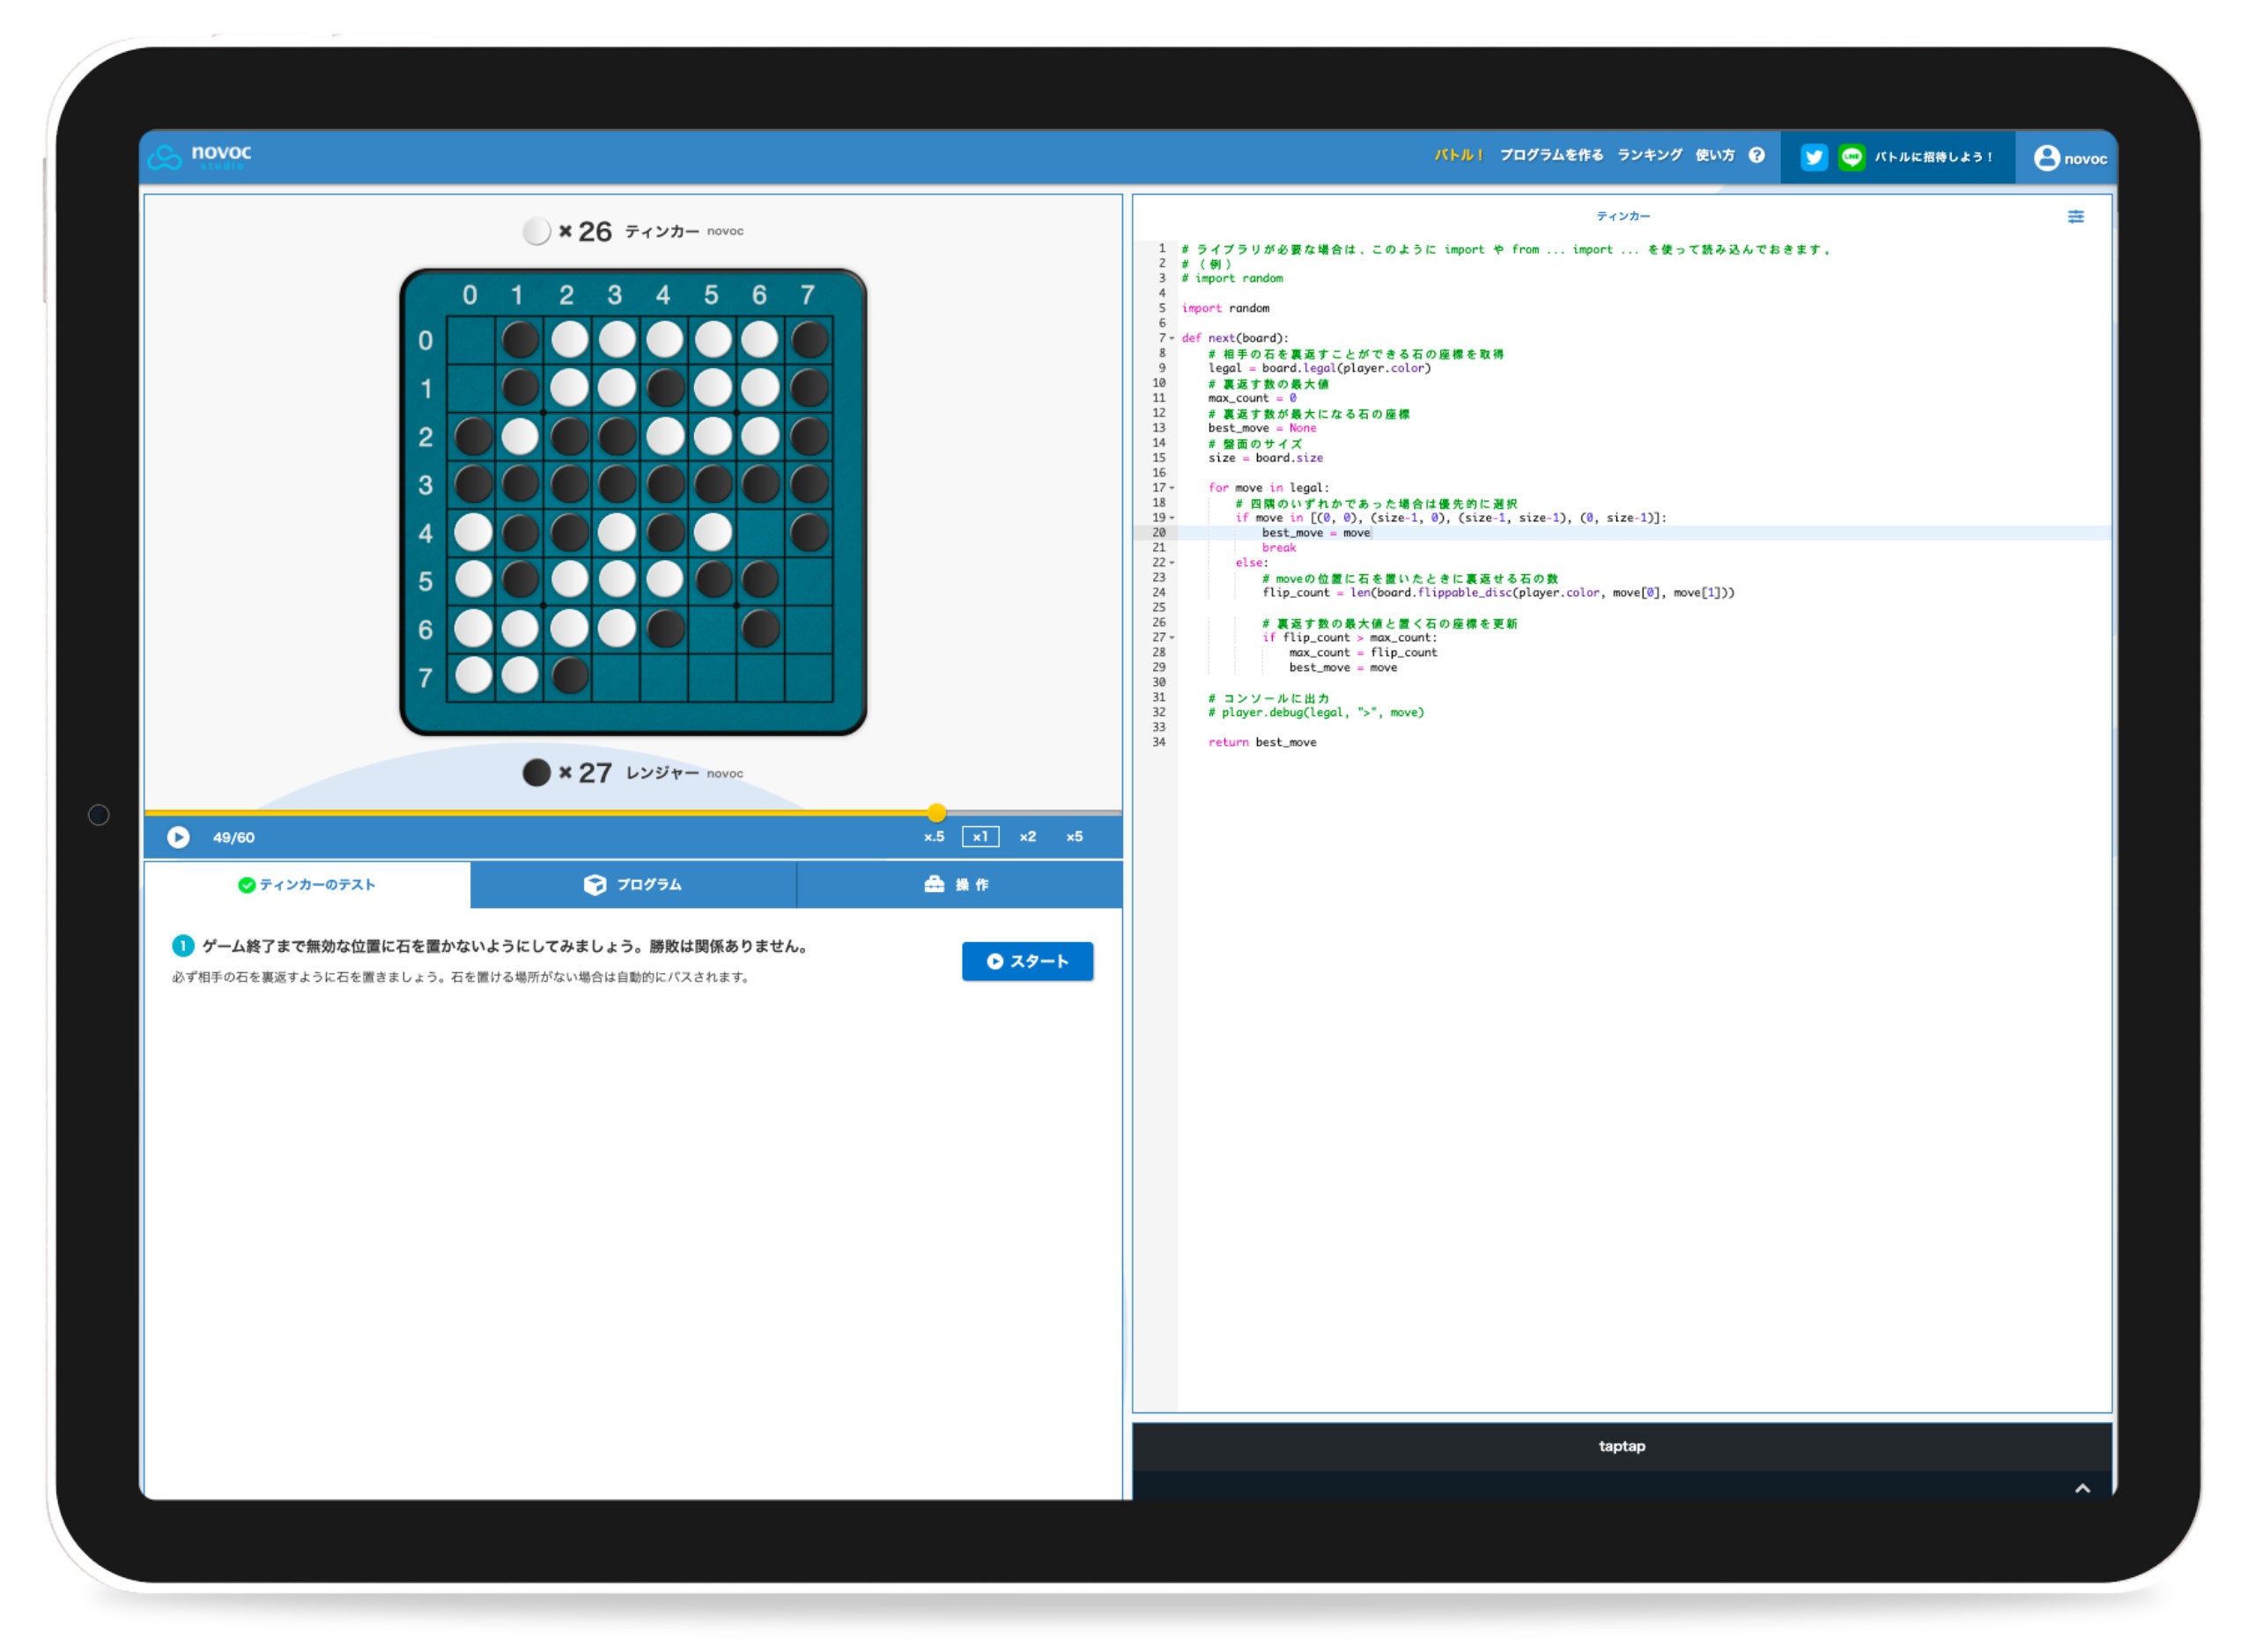Switch to the ティンカーのテスト tab
This screenshot has height=1652, width=2255.
307,884
